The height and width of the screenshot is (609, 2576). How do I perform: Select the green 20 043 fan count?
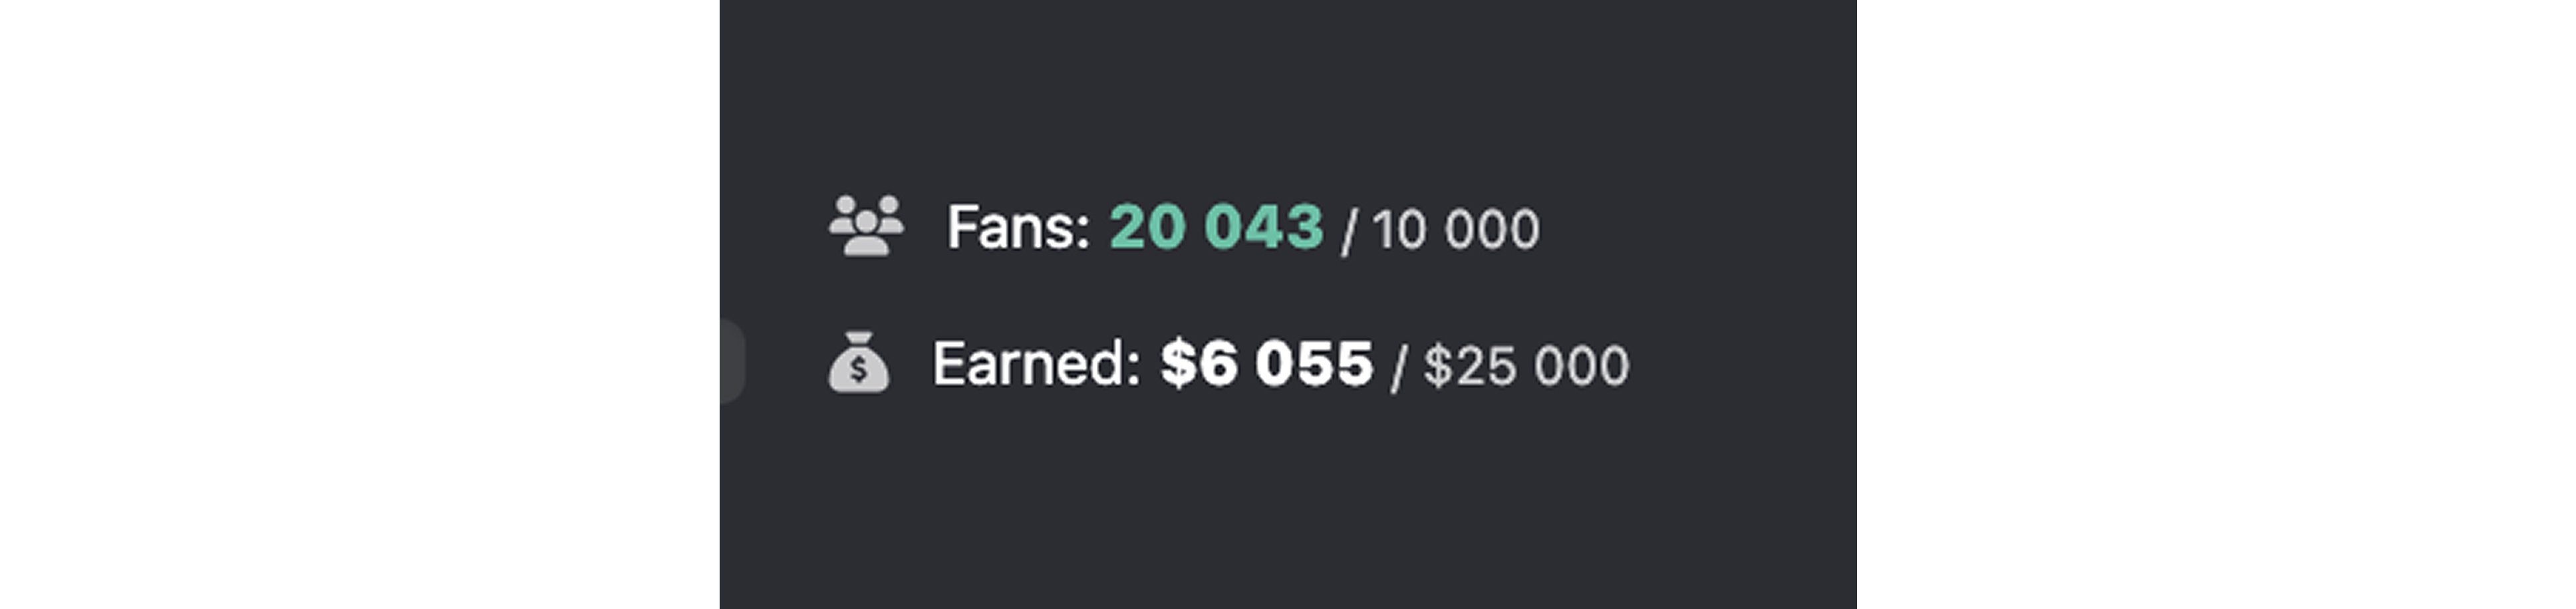click(x=1216, y=227)
